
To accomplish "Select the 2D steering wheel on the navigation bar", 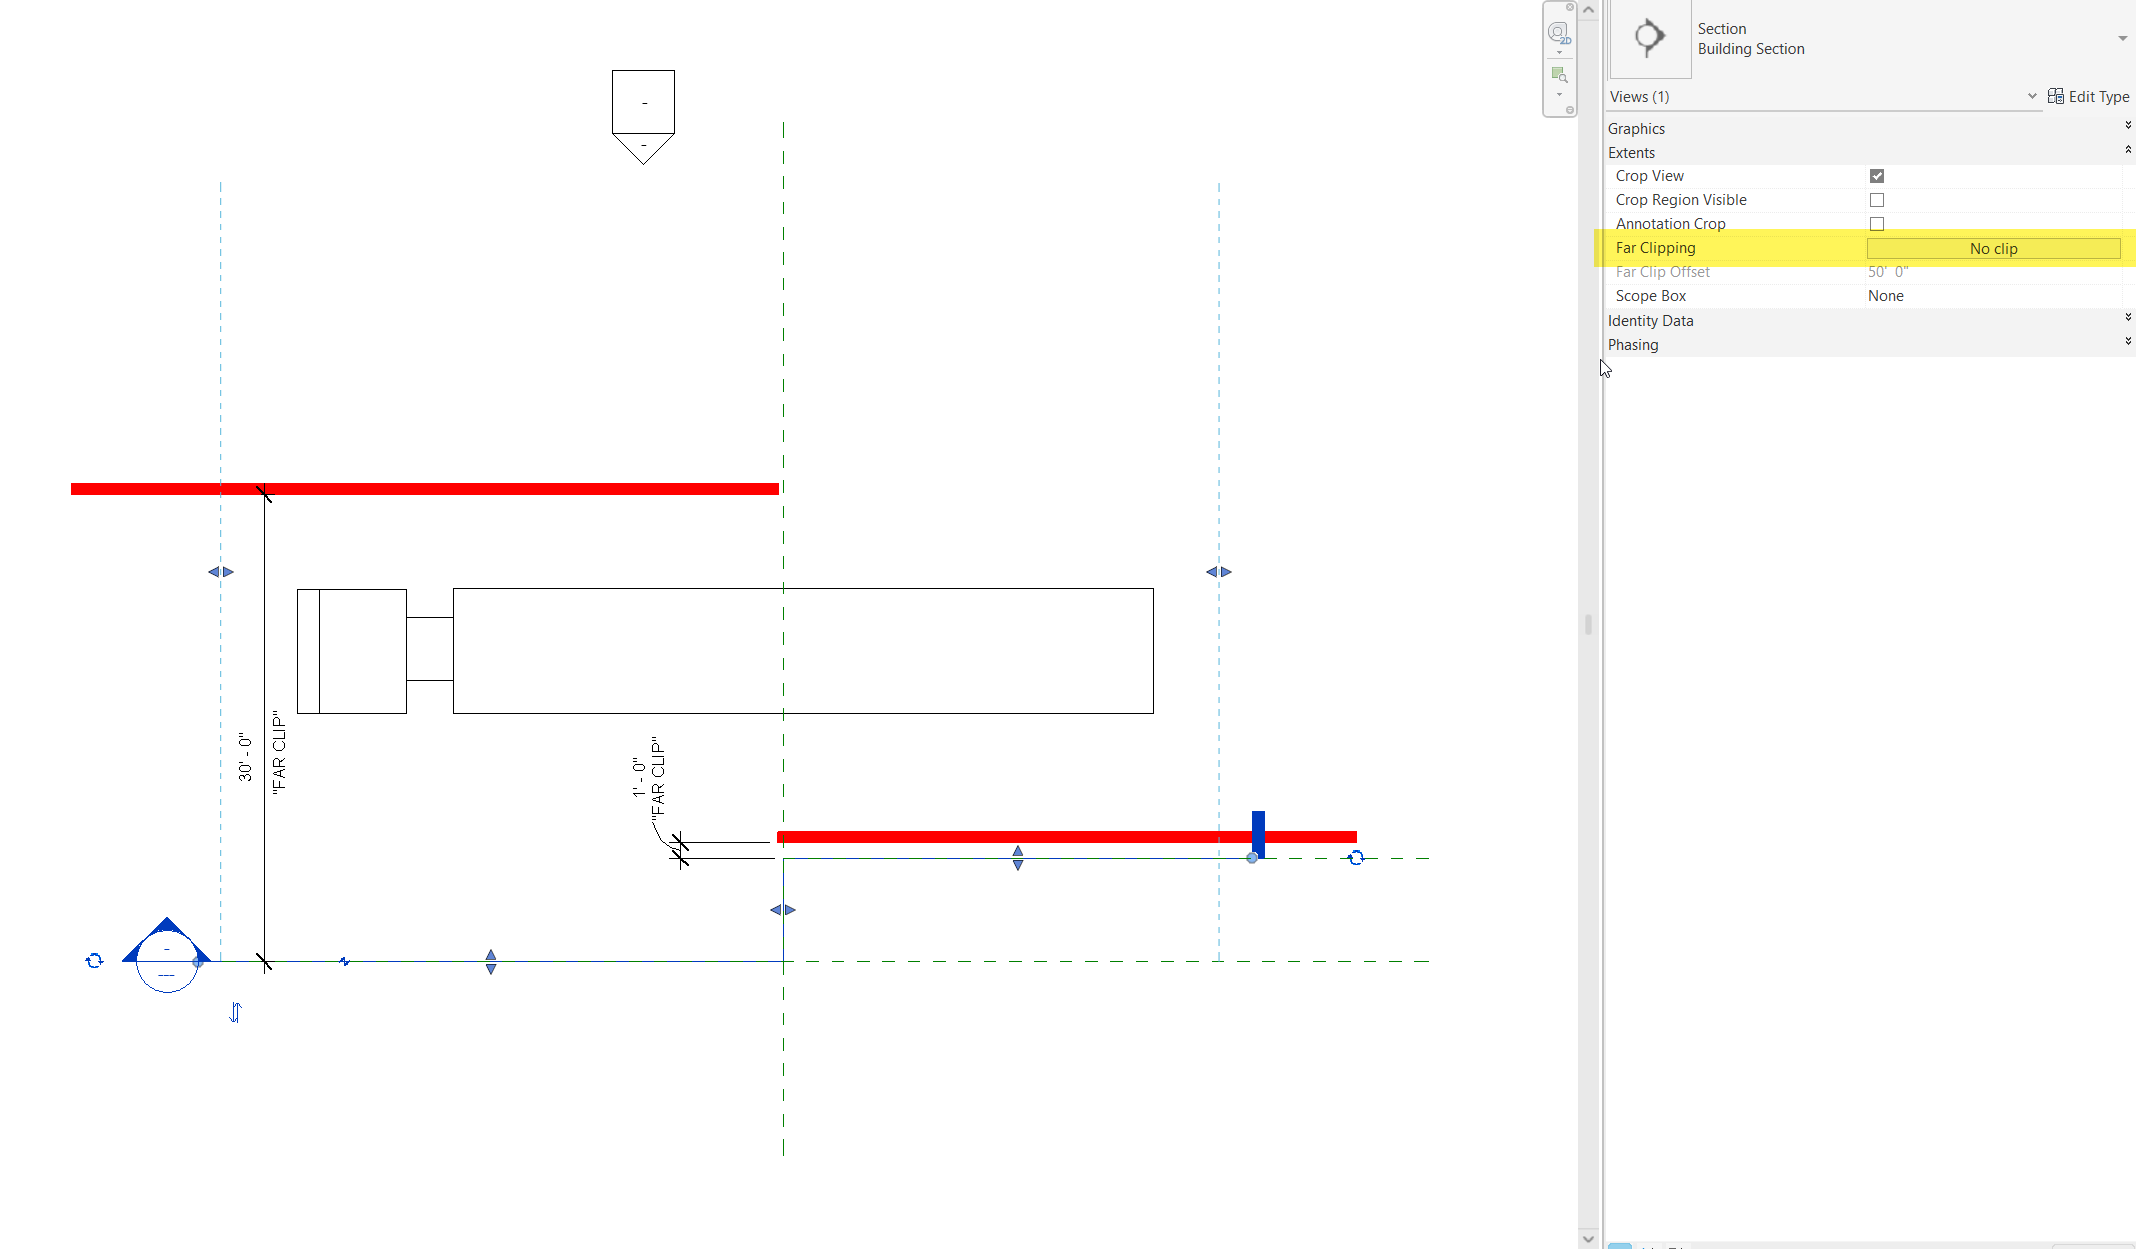I will (x=1559, y=32).
